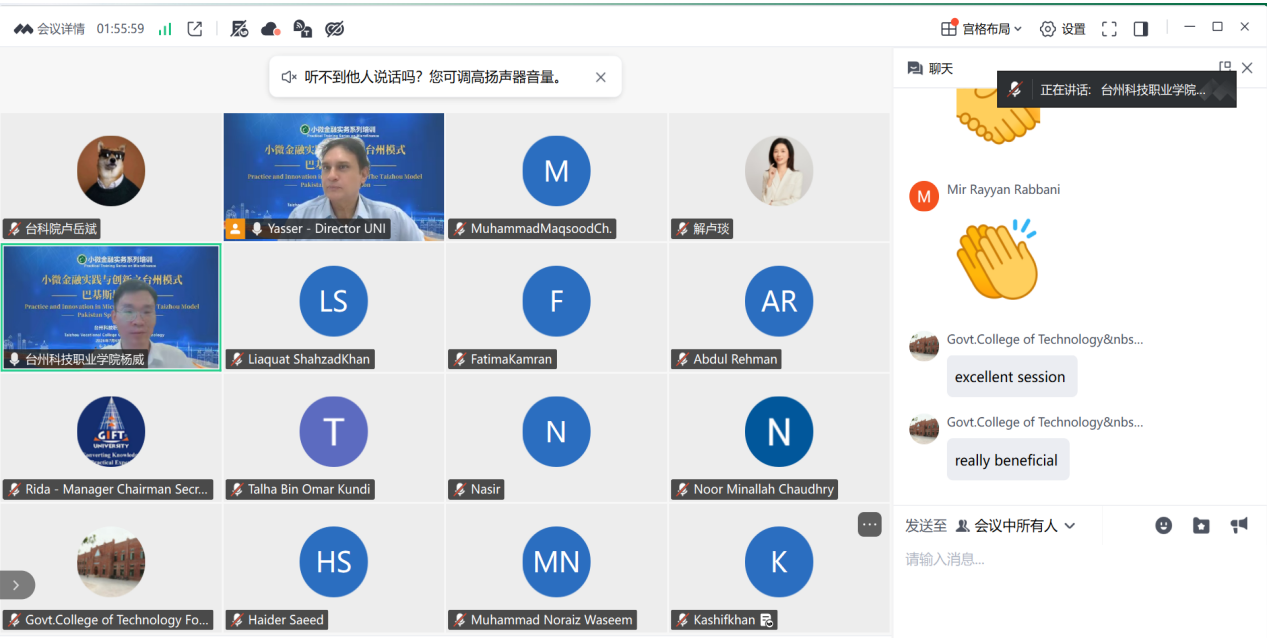
Task: Select the 台科院卢岳斌 participant tile
Action: pyautogui.click(x=111, y=177)
